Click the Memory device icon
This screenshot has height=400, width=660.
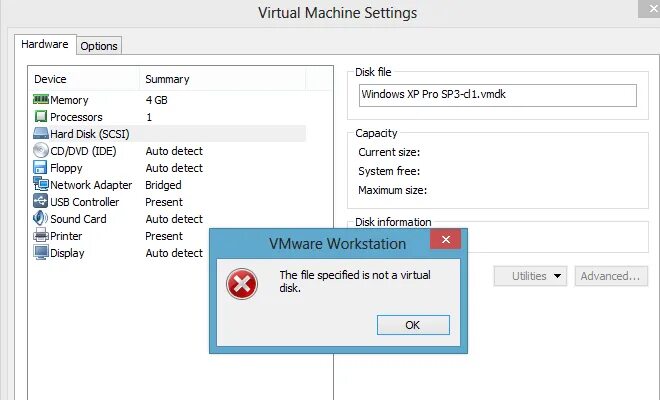tap(41, 100)
